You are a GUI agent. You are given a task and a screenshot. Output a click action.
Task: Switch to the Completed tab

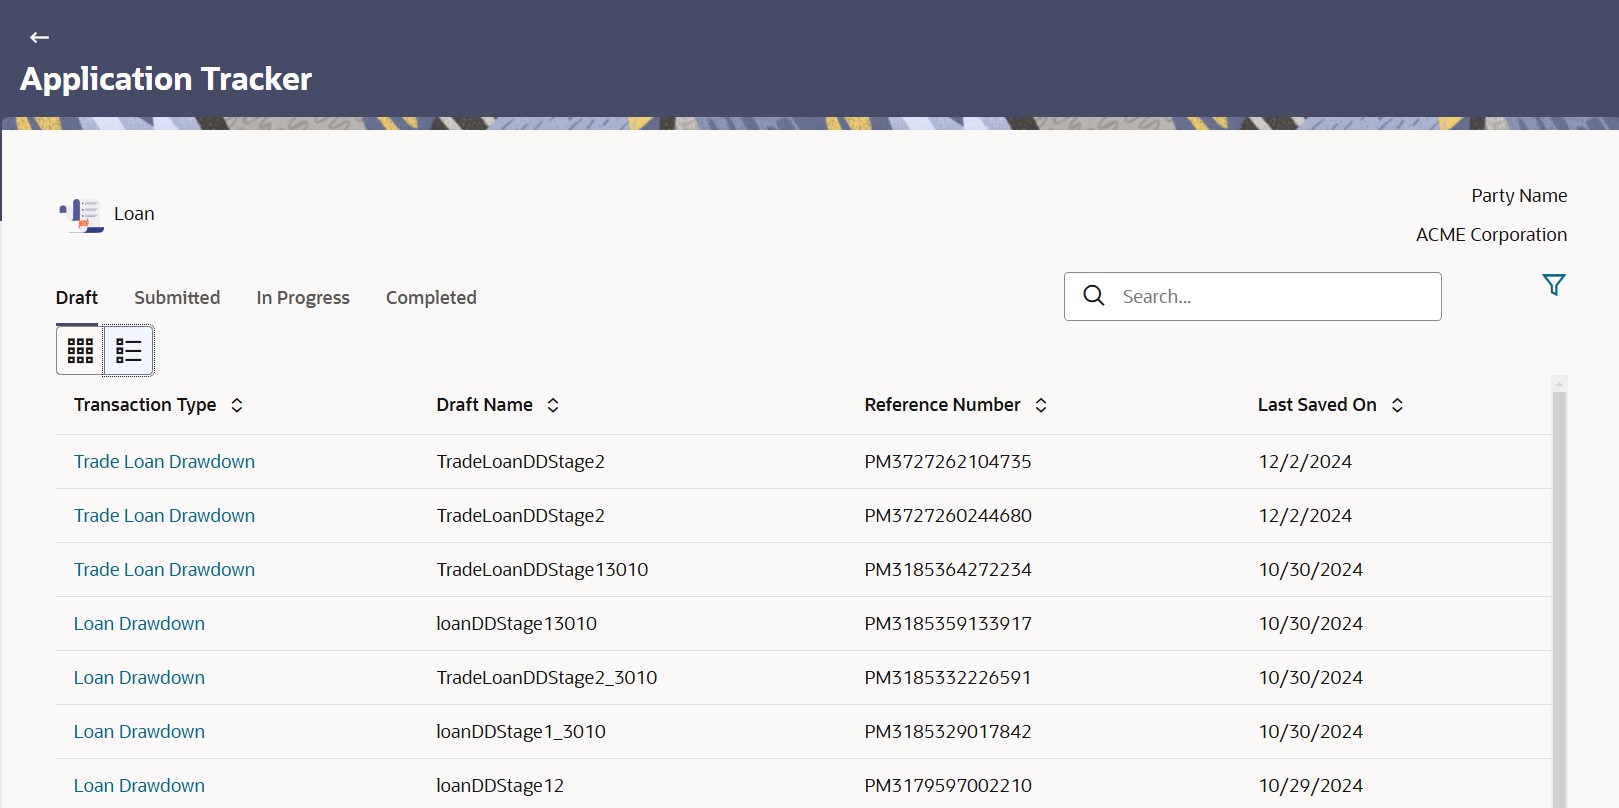coord(431,298)
